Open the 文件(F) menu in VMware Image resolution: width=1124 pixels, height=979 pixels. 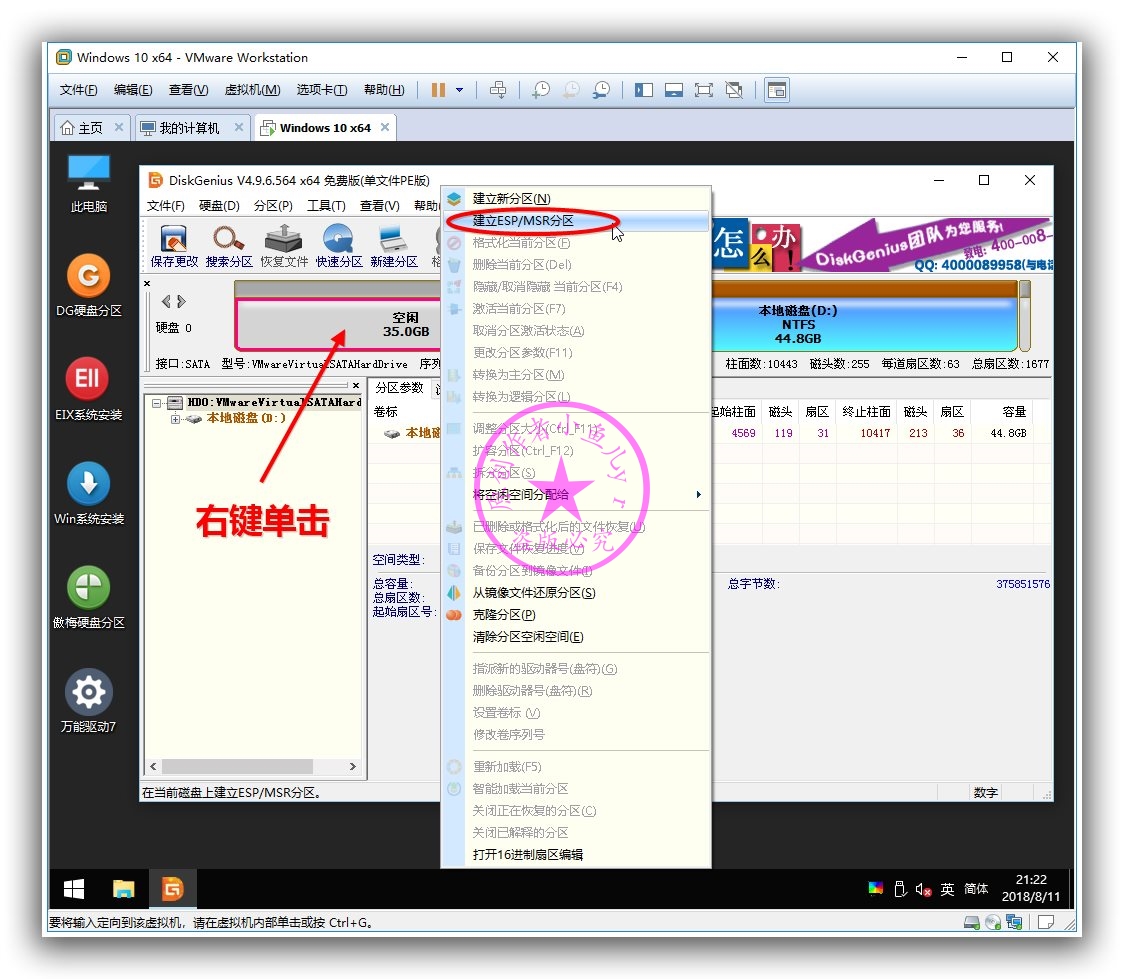(78, 90)
